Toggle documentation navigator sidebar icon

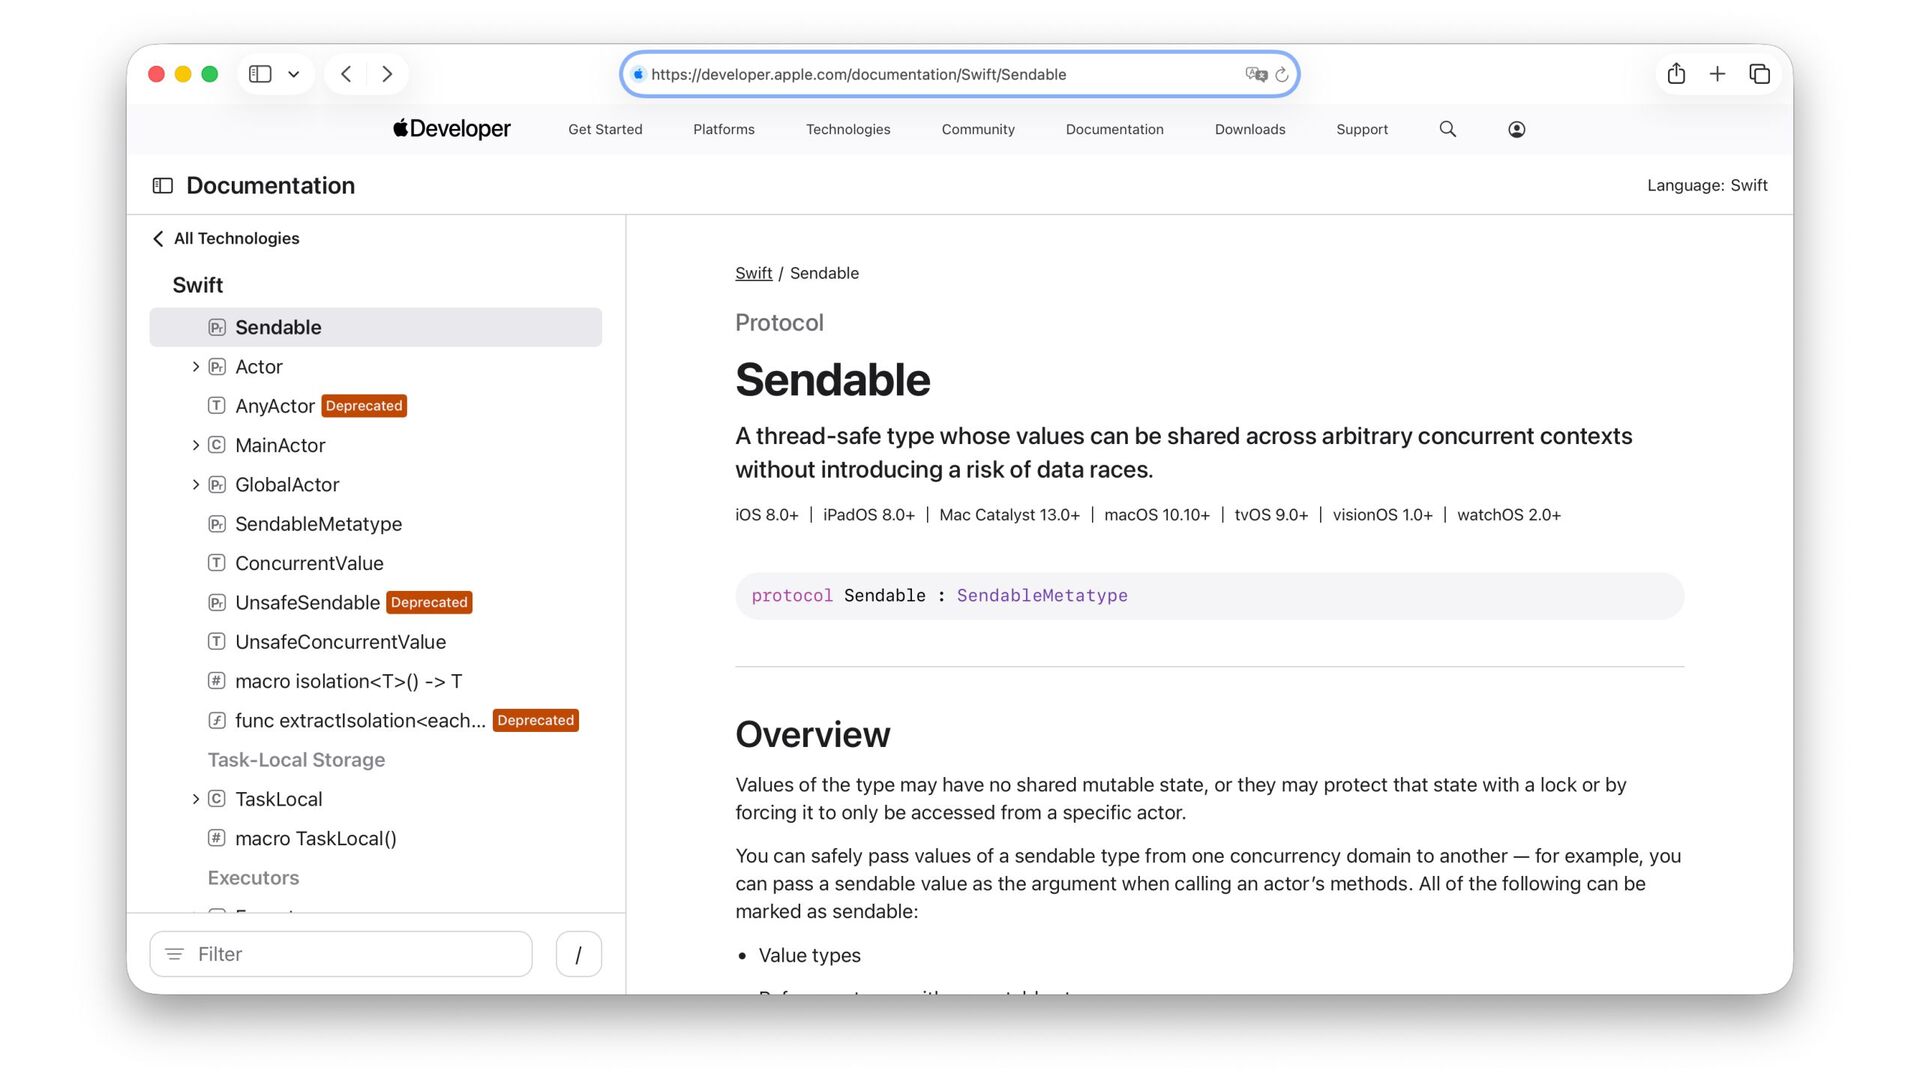pyautogui.click(x=163, y=186)
